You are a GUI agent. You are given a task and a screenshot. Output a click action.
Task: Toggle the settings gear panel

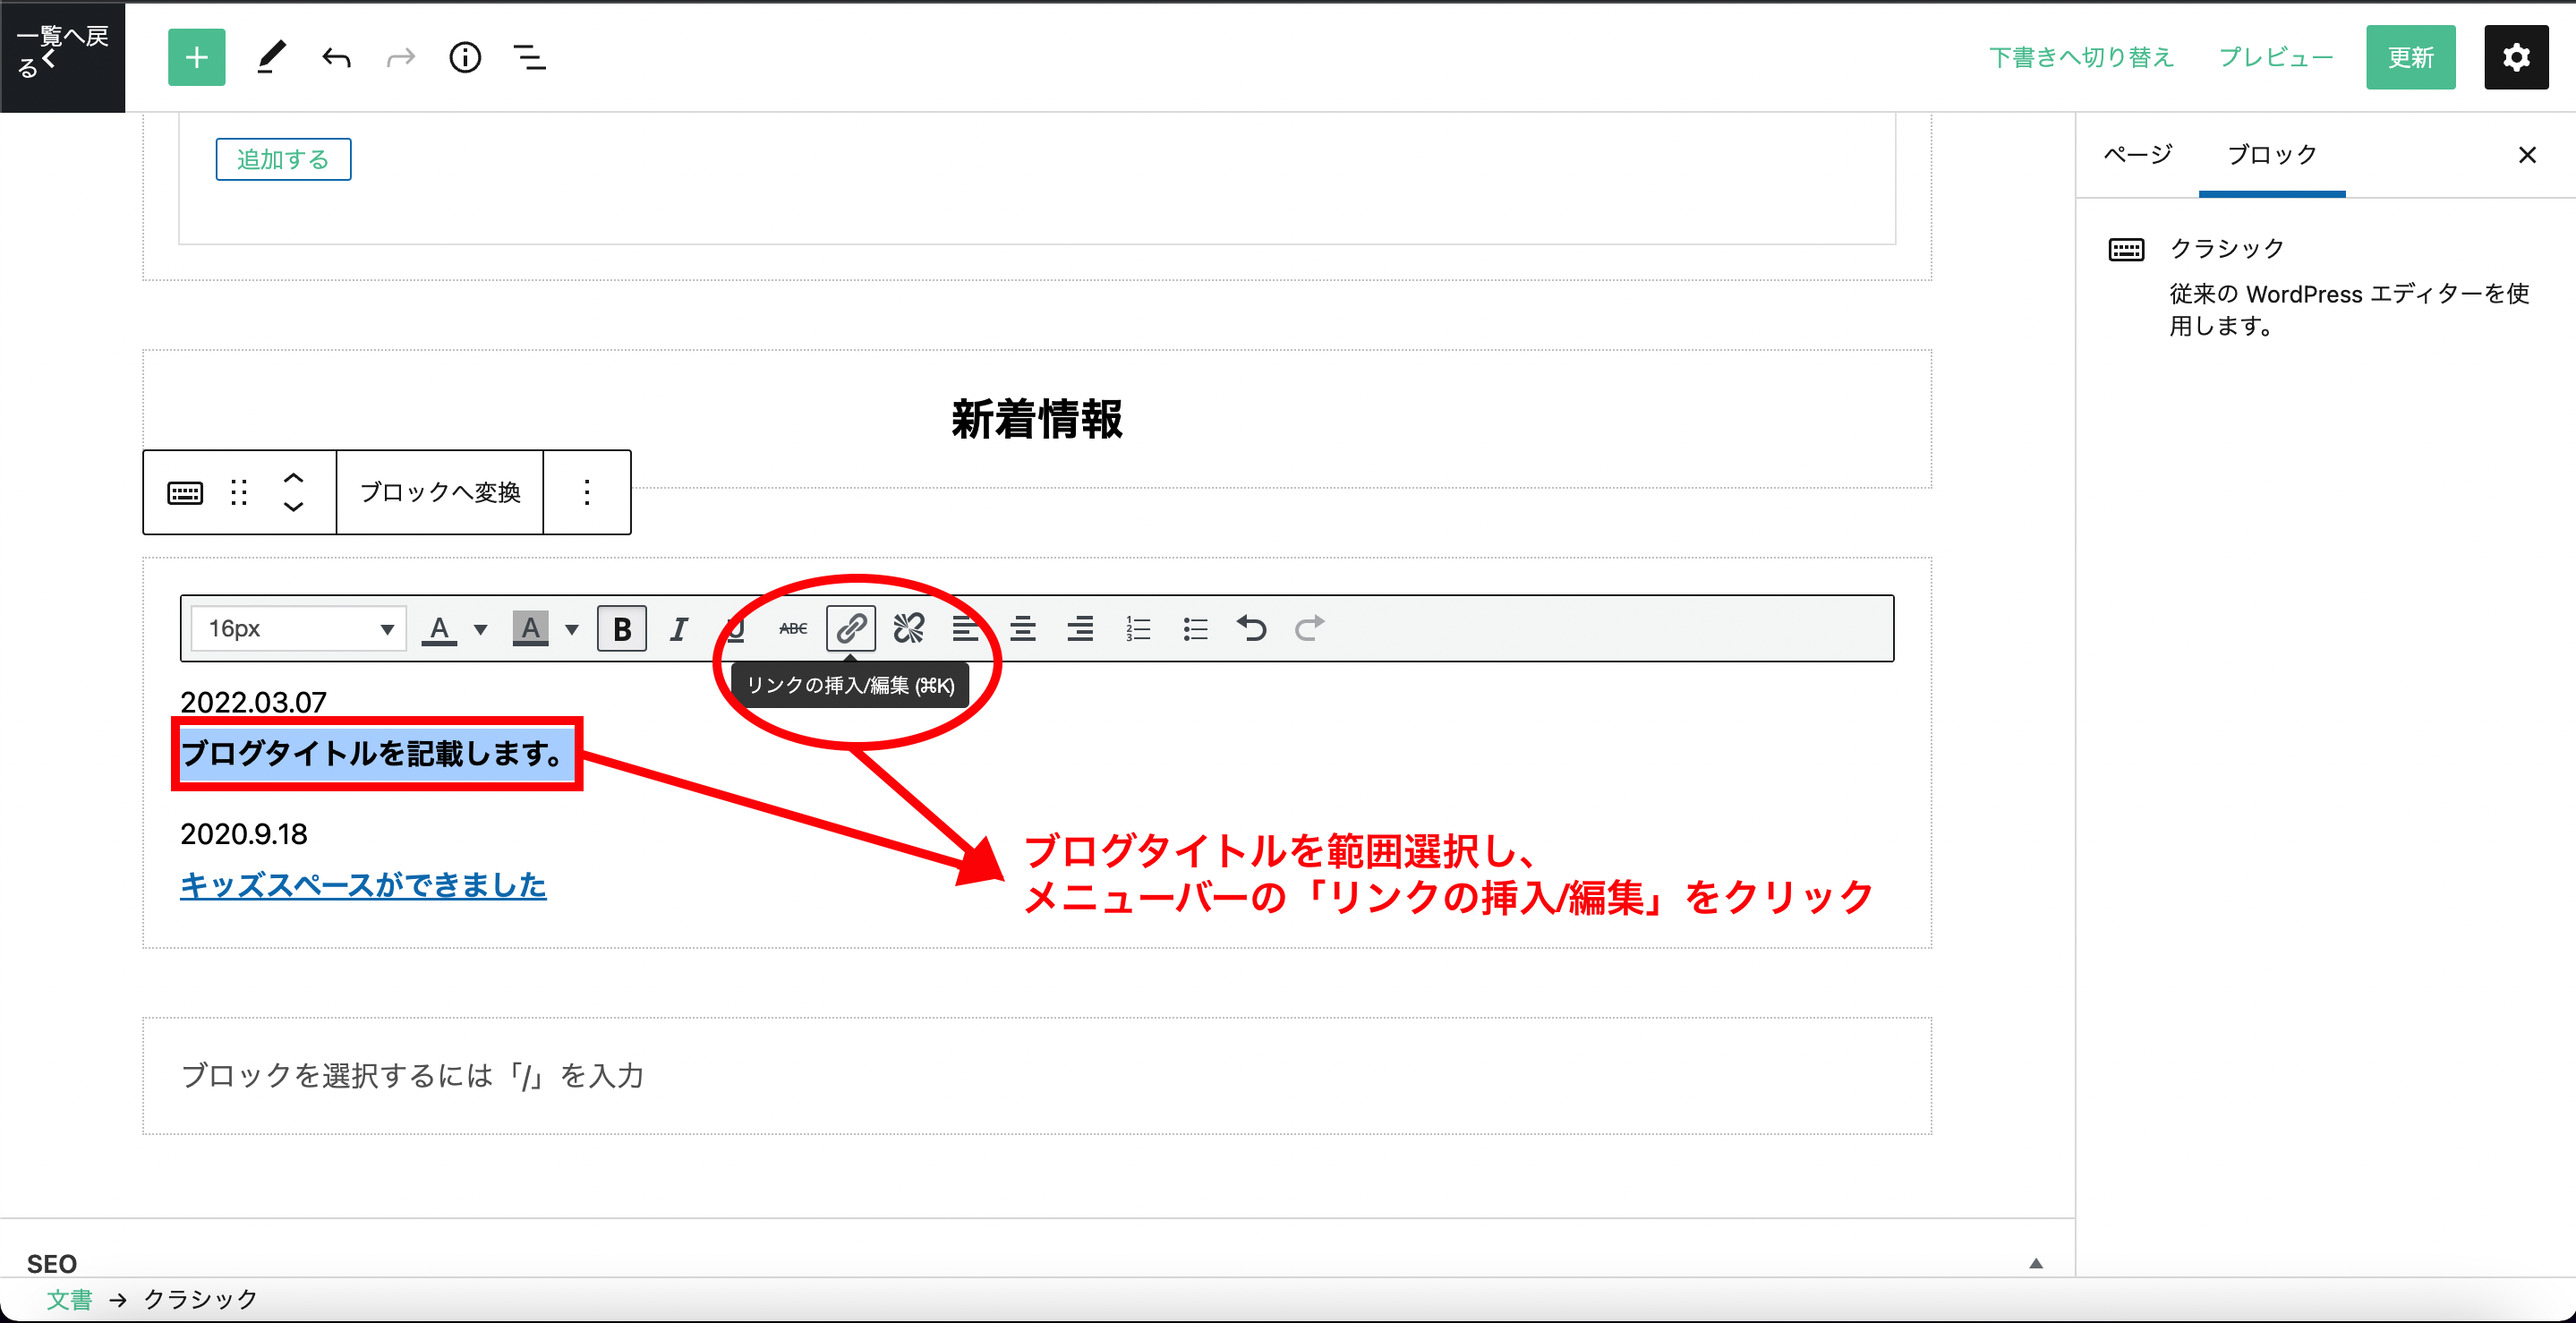coord(2516,58)
